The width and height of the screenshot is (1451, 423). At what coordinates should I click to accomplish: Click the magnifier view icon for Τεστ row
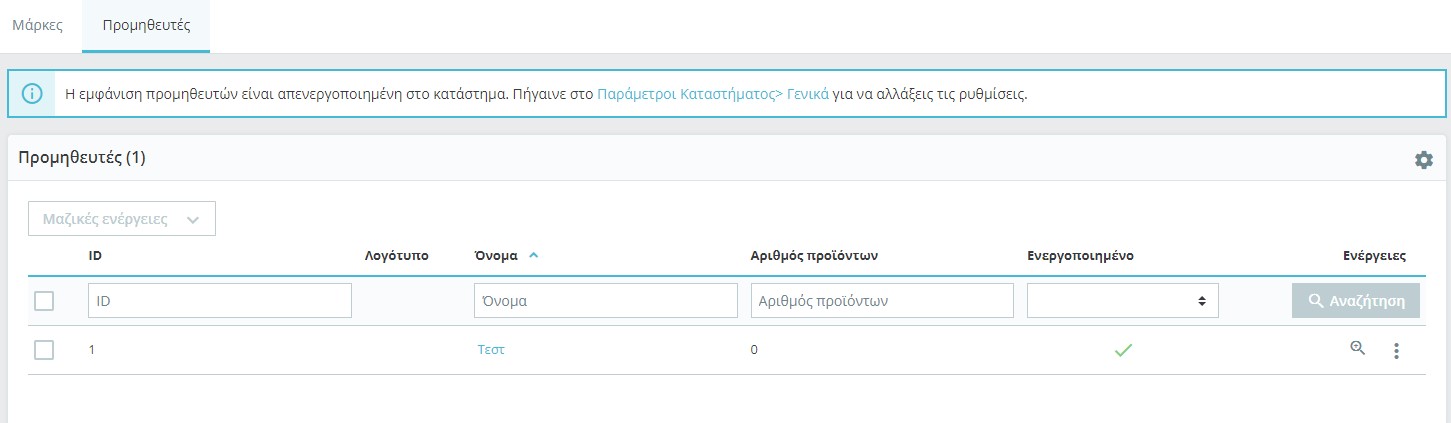tap(1357, 349)
